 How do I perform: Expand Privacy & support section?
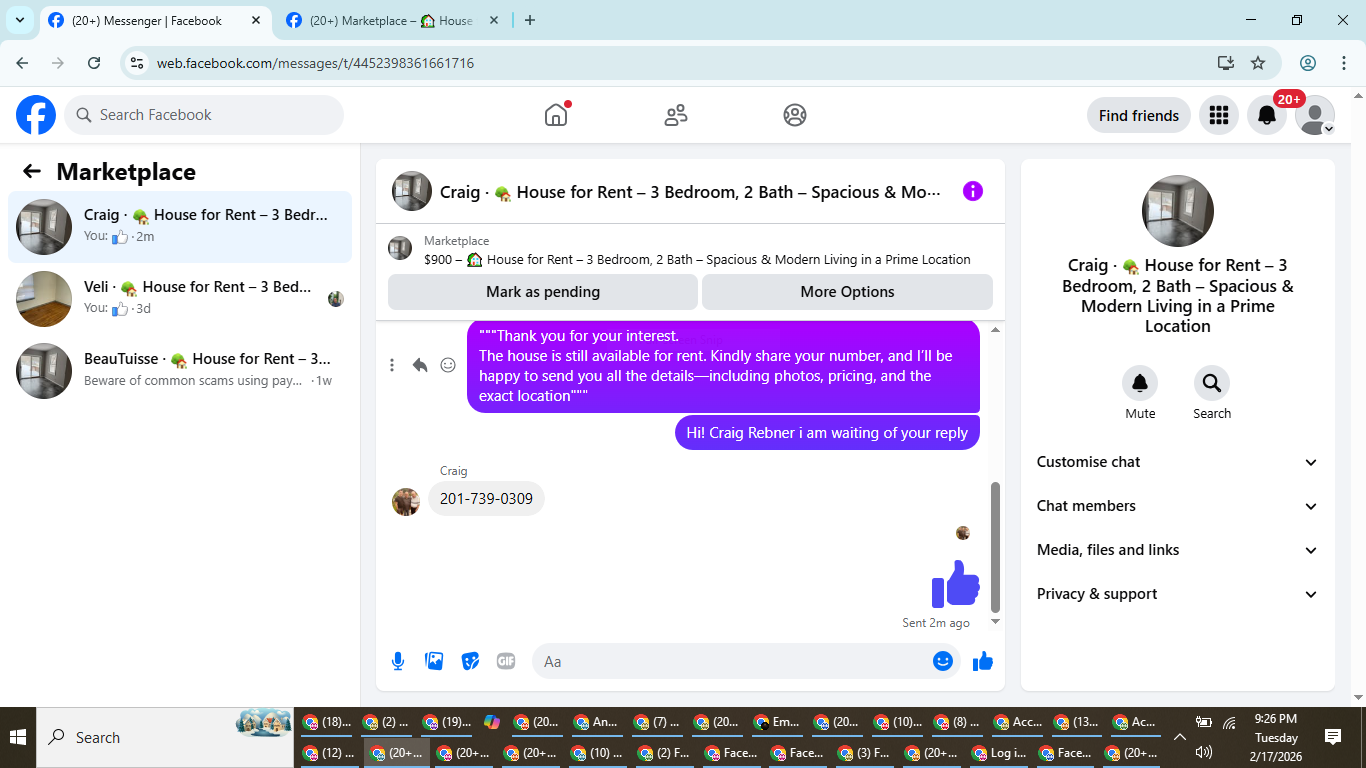pos(1178,594)
